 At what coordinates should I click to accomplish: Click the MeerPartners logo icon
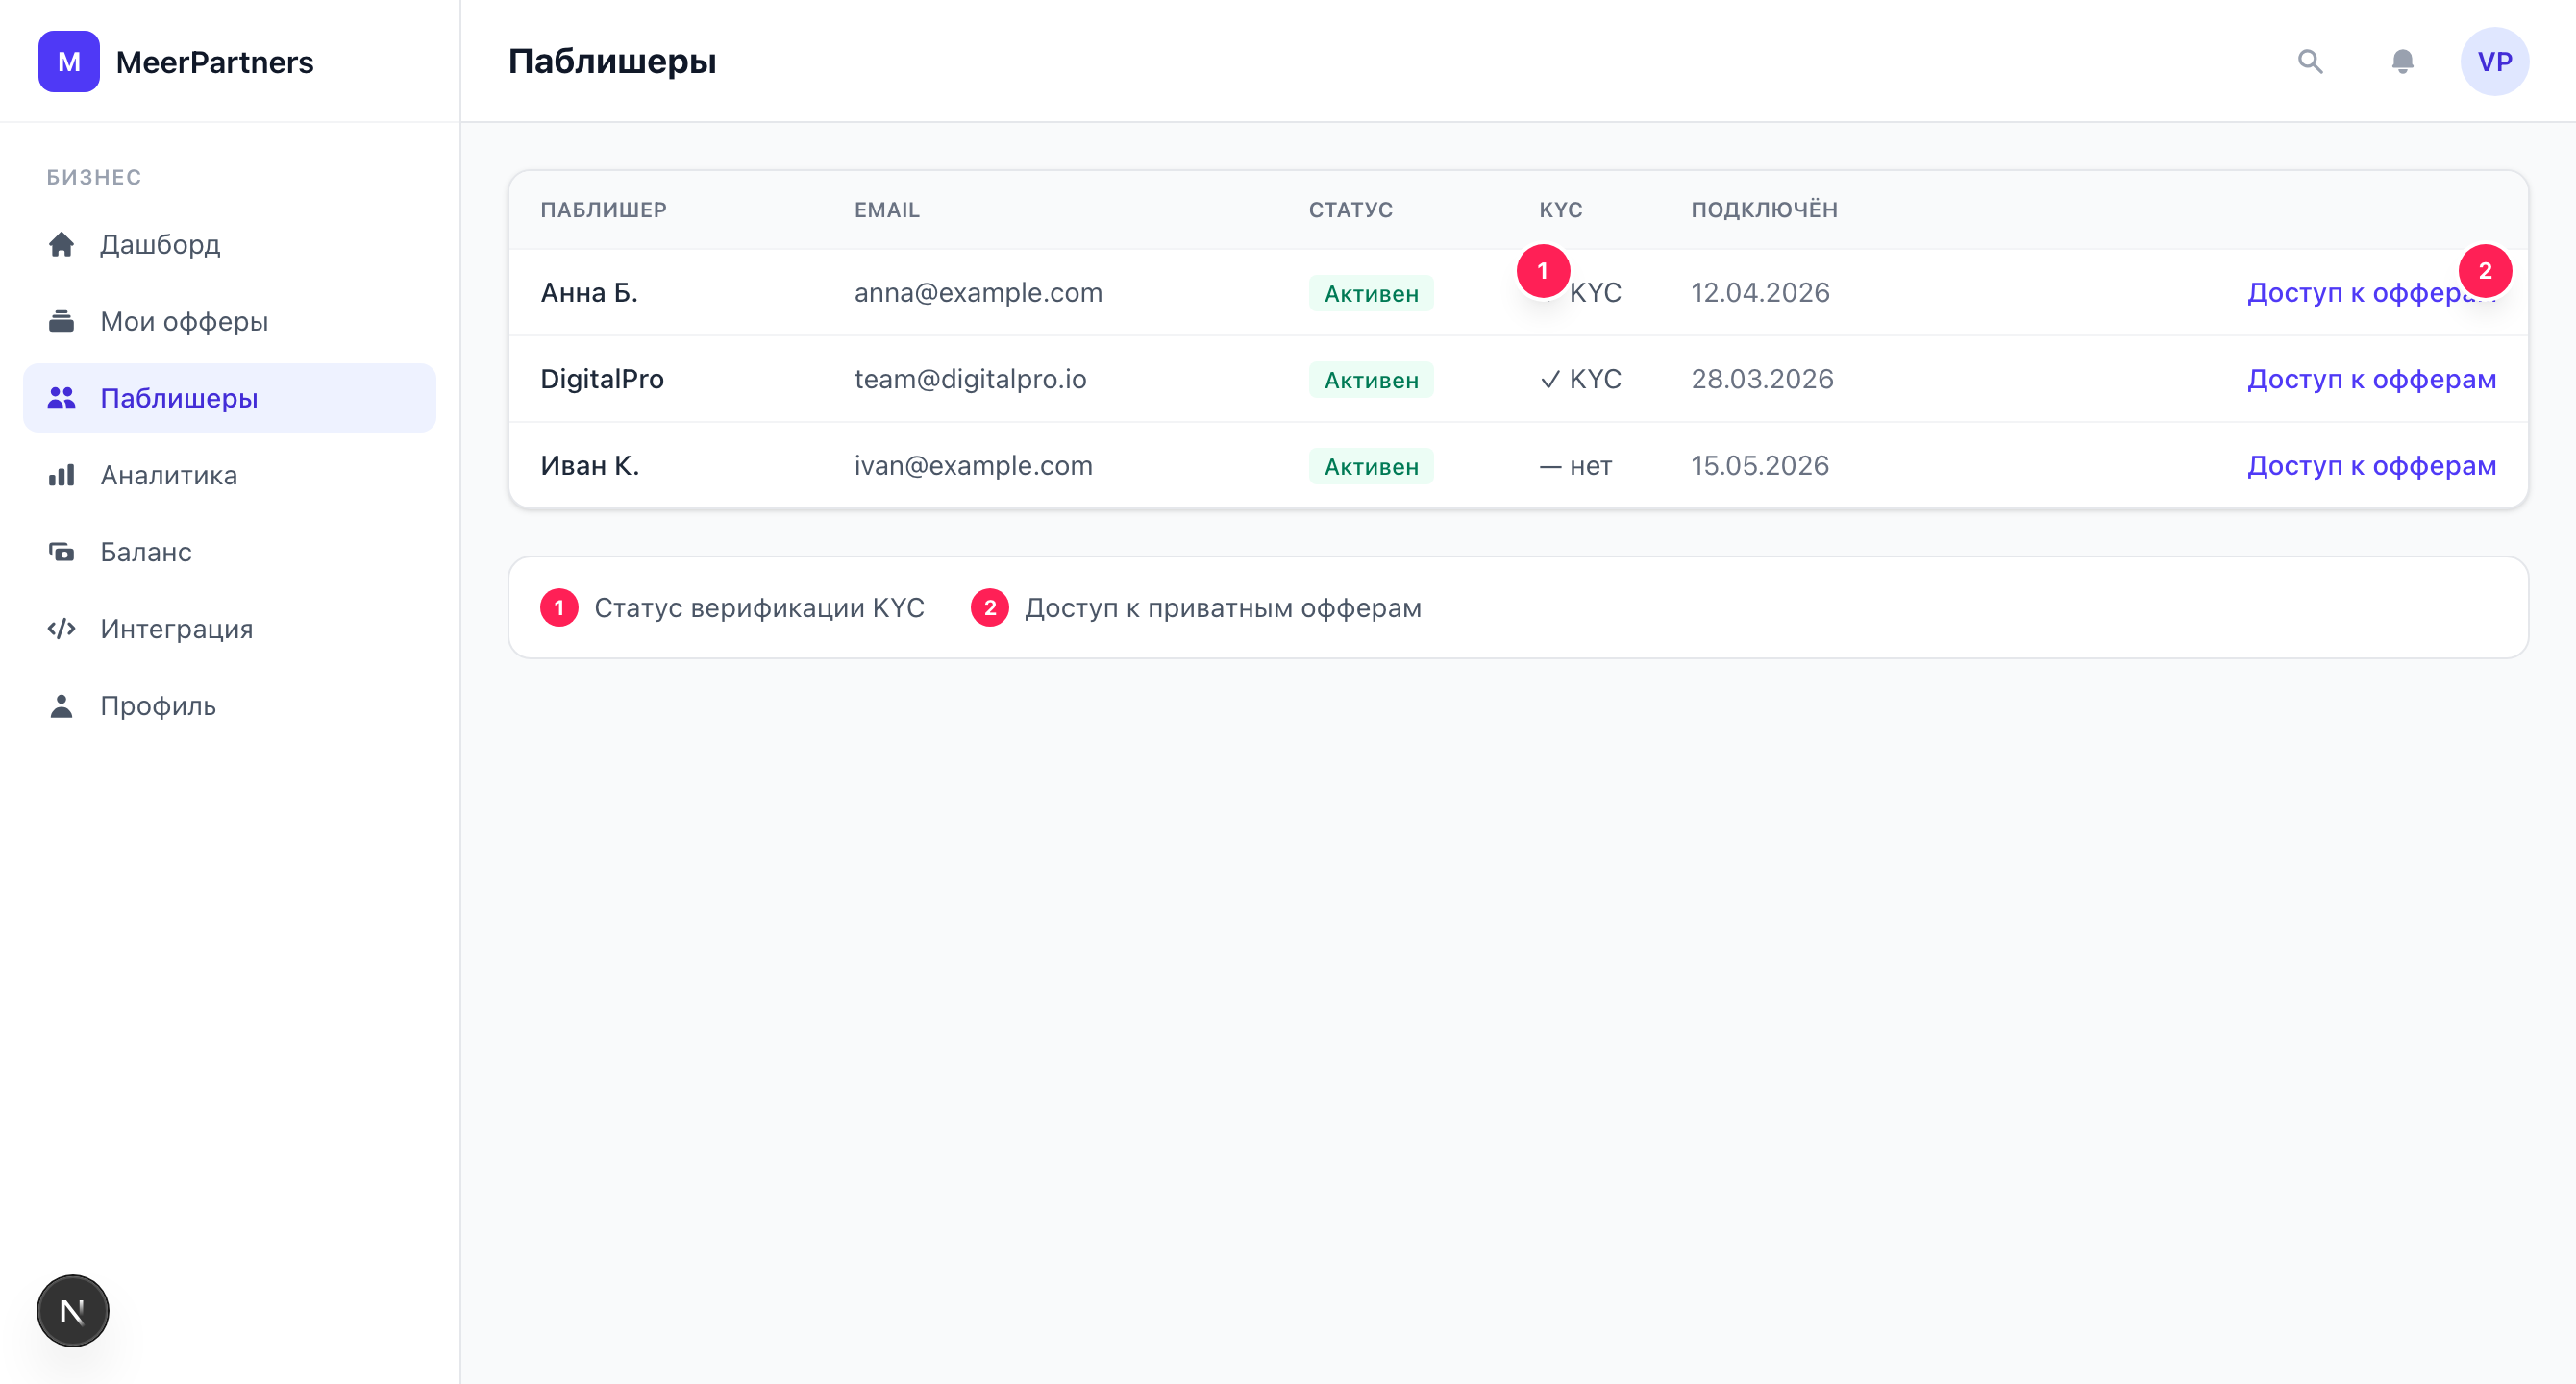69,62
